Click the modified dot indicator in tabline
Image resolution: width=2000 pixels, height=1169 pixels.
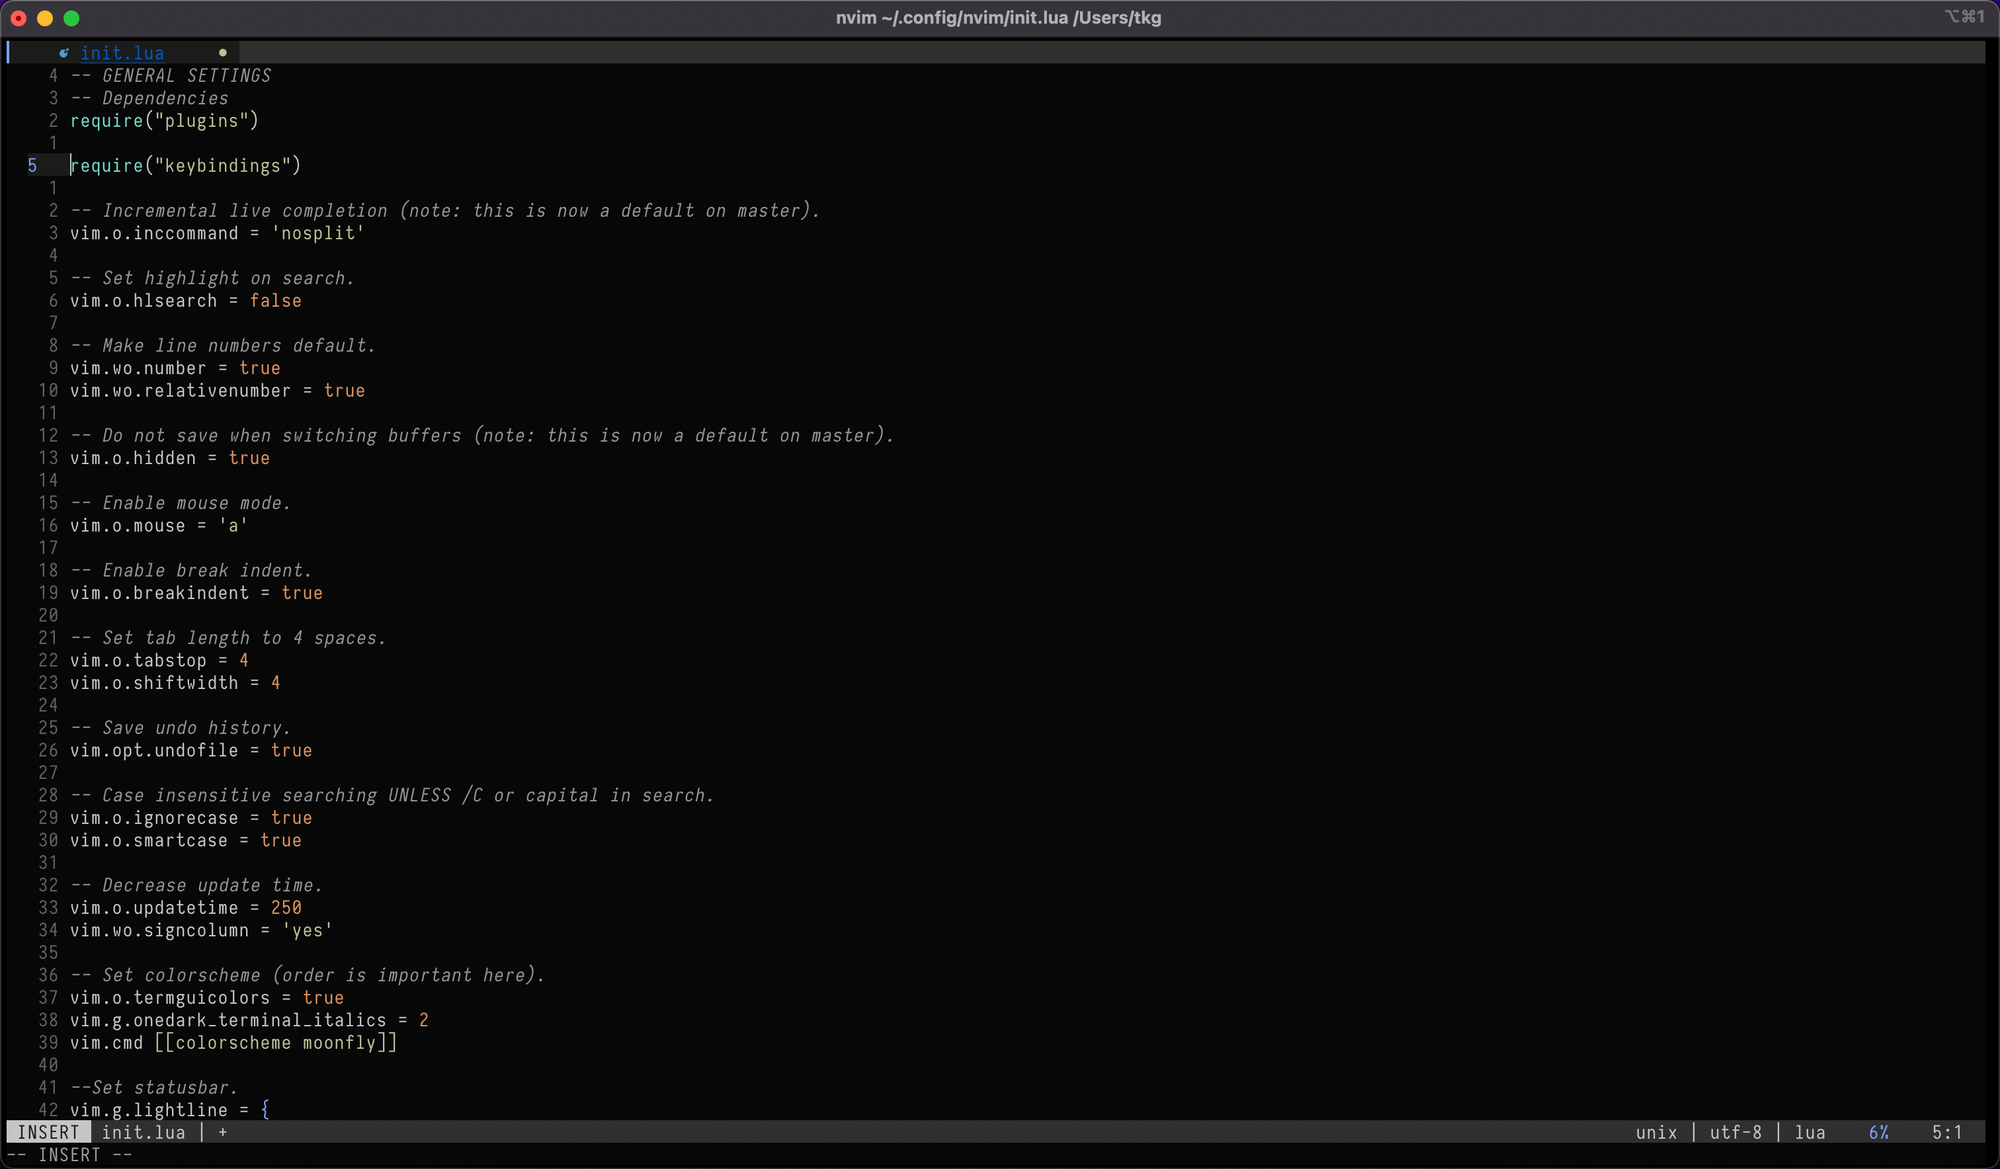click(223, 53)
